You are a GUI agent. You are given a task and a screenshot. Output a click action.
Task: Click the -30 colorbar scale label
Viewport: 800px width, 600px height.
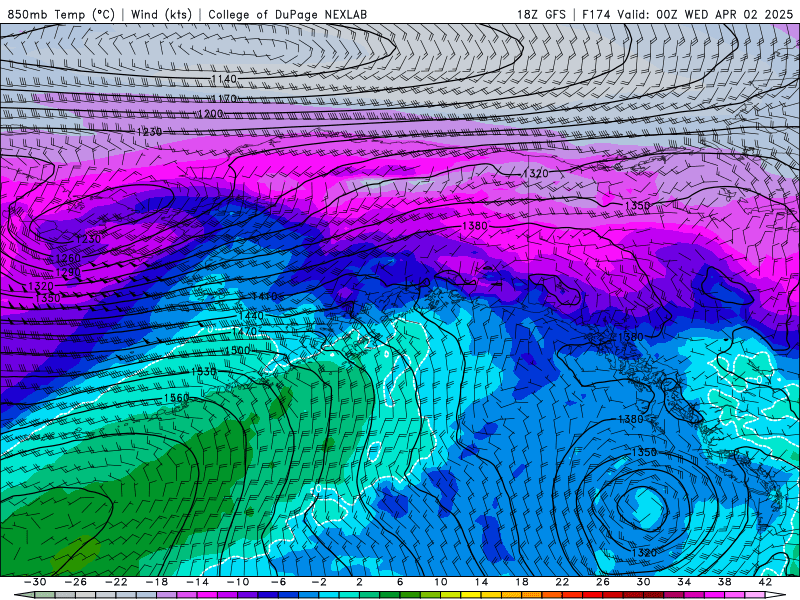pyautogui.click(x=35, y=582)
